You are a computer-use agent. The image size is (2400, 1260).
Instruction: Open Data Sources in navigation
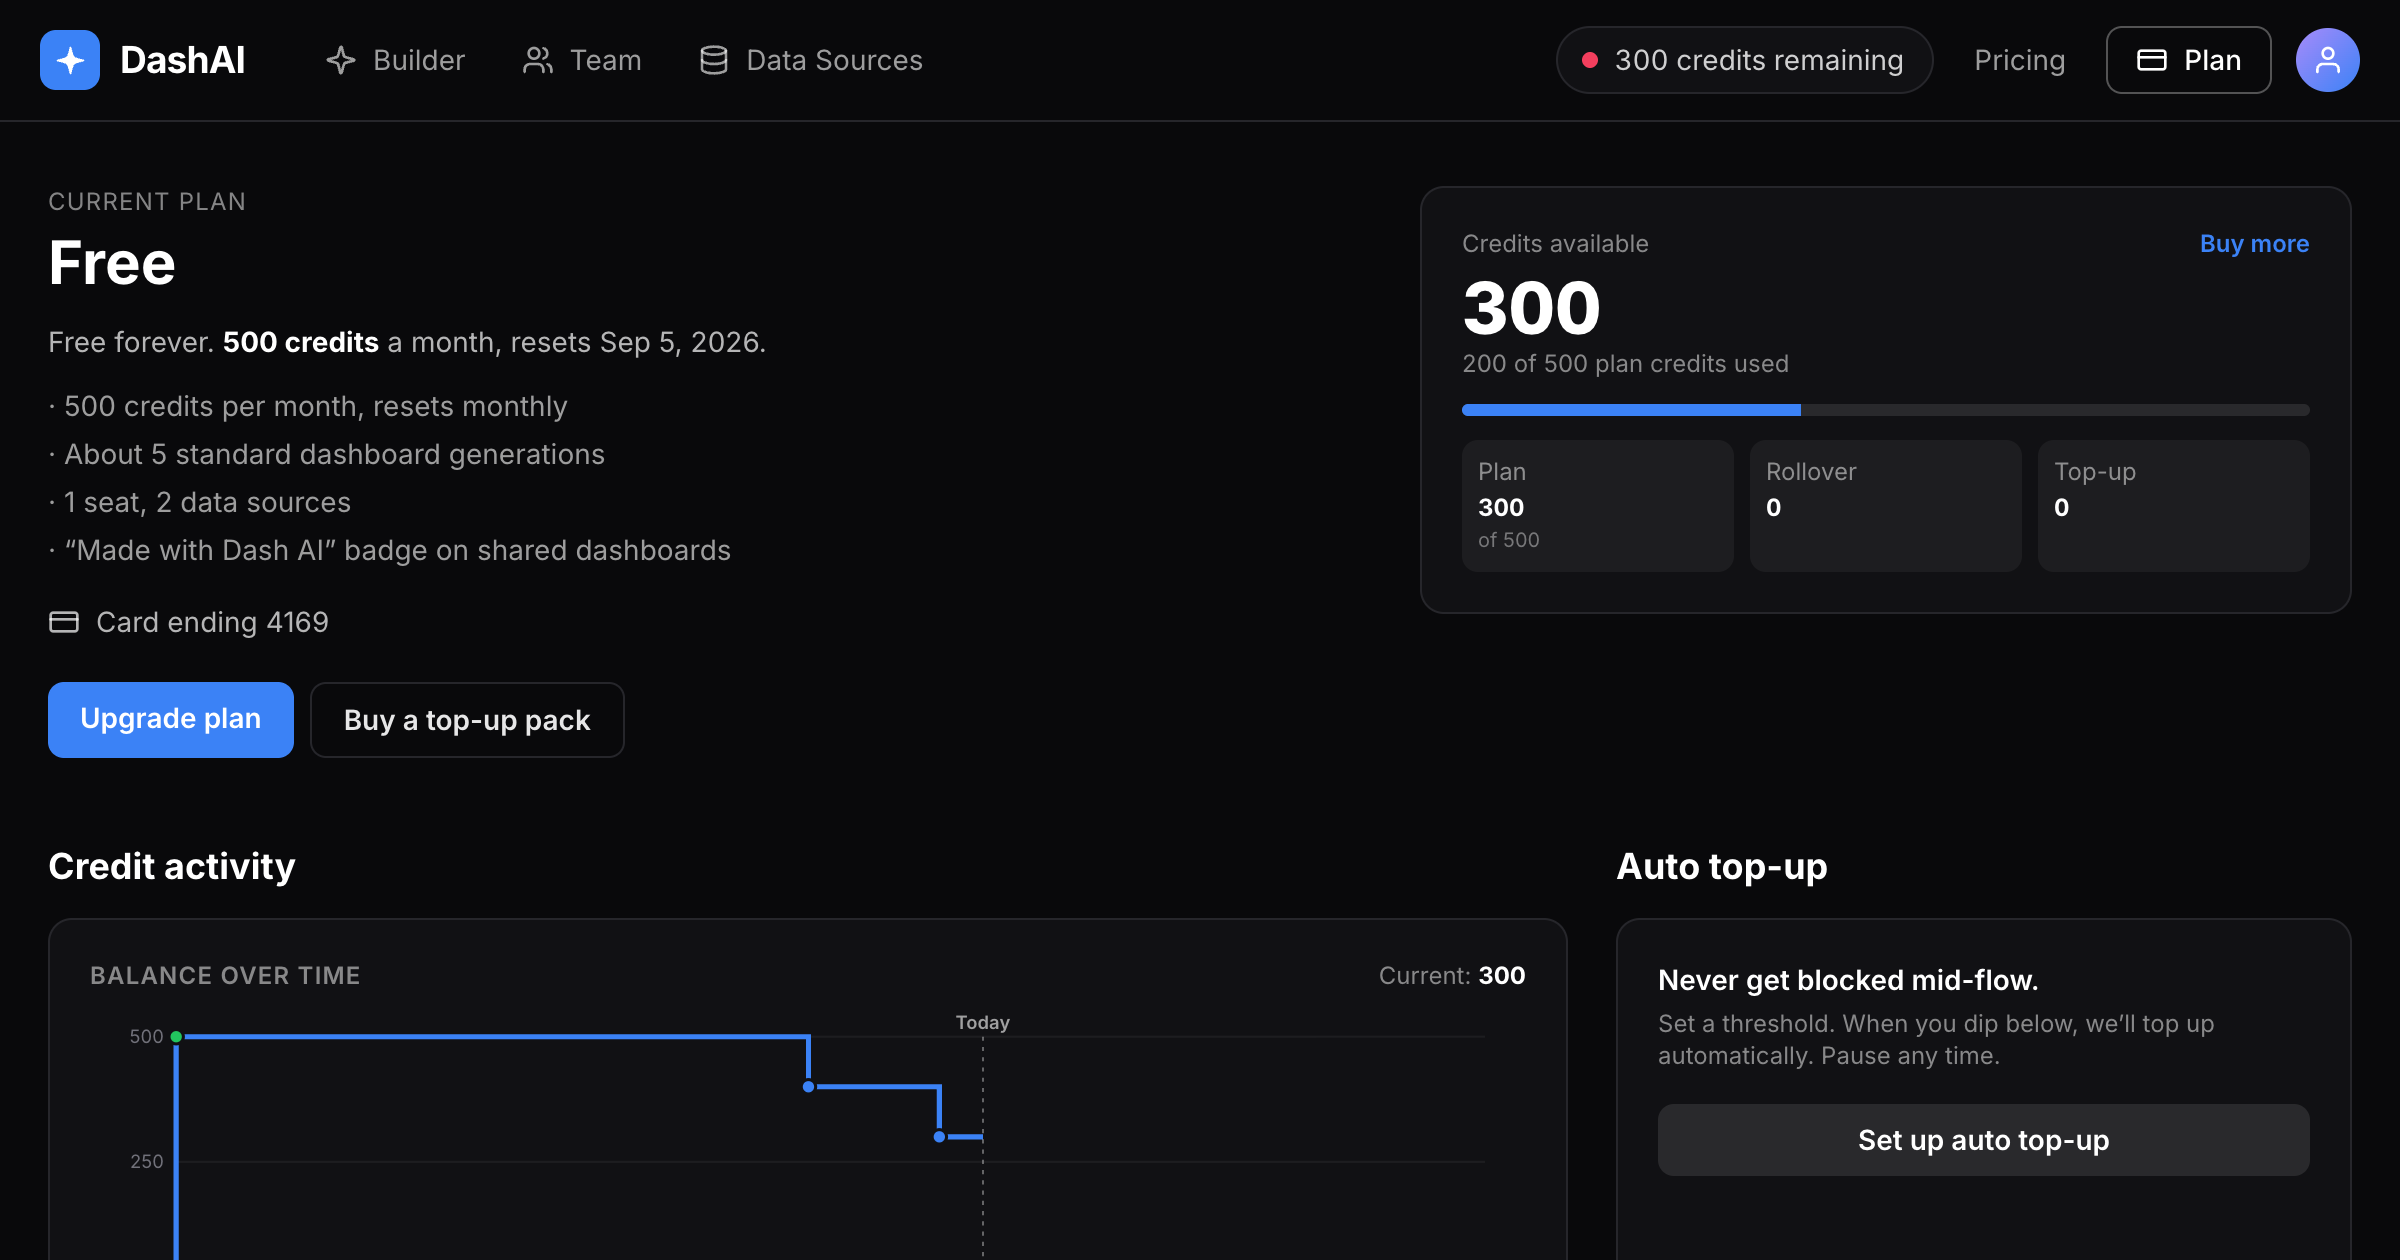click(811, 60)
